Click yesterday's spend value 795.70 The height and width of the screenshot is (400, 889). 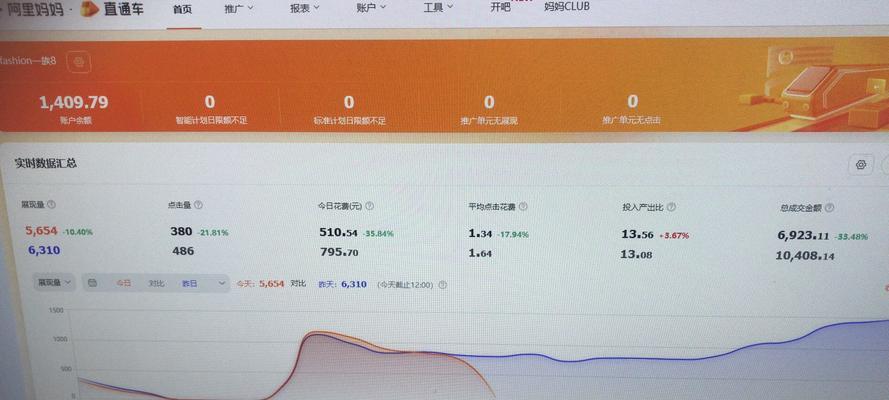[339, 253]
